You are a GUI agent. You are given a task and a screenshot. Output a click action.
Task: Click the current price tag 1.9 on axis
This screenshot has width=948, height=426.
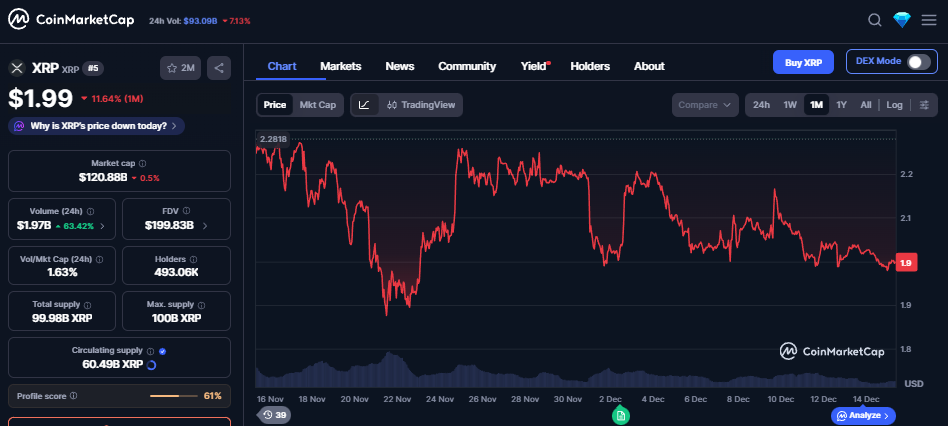[x=906, y=263]
